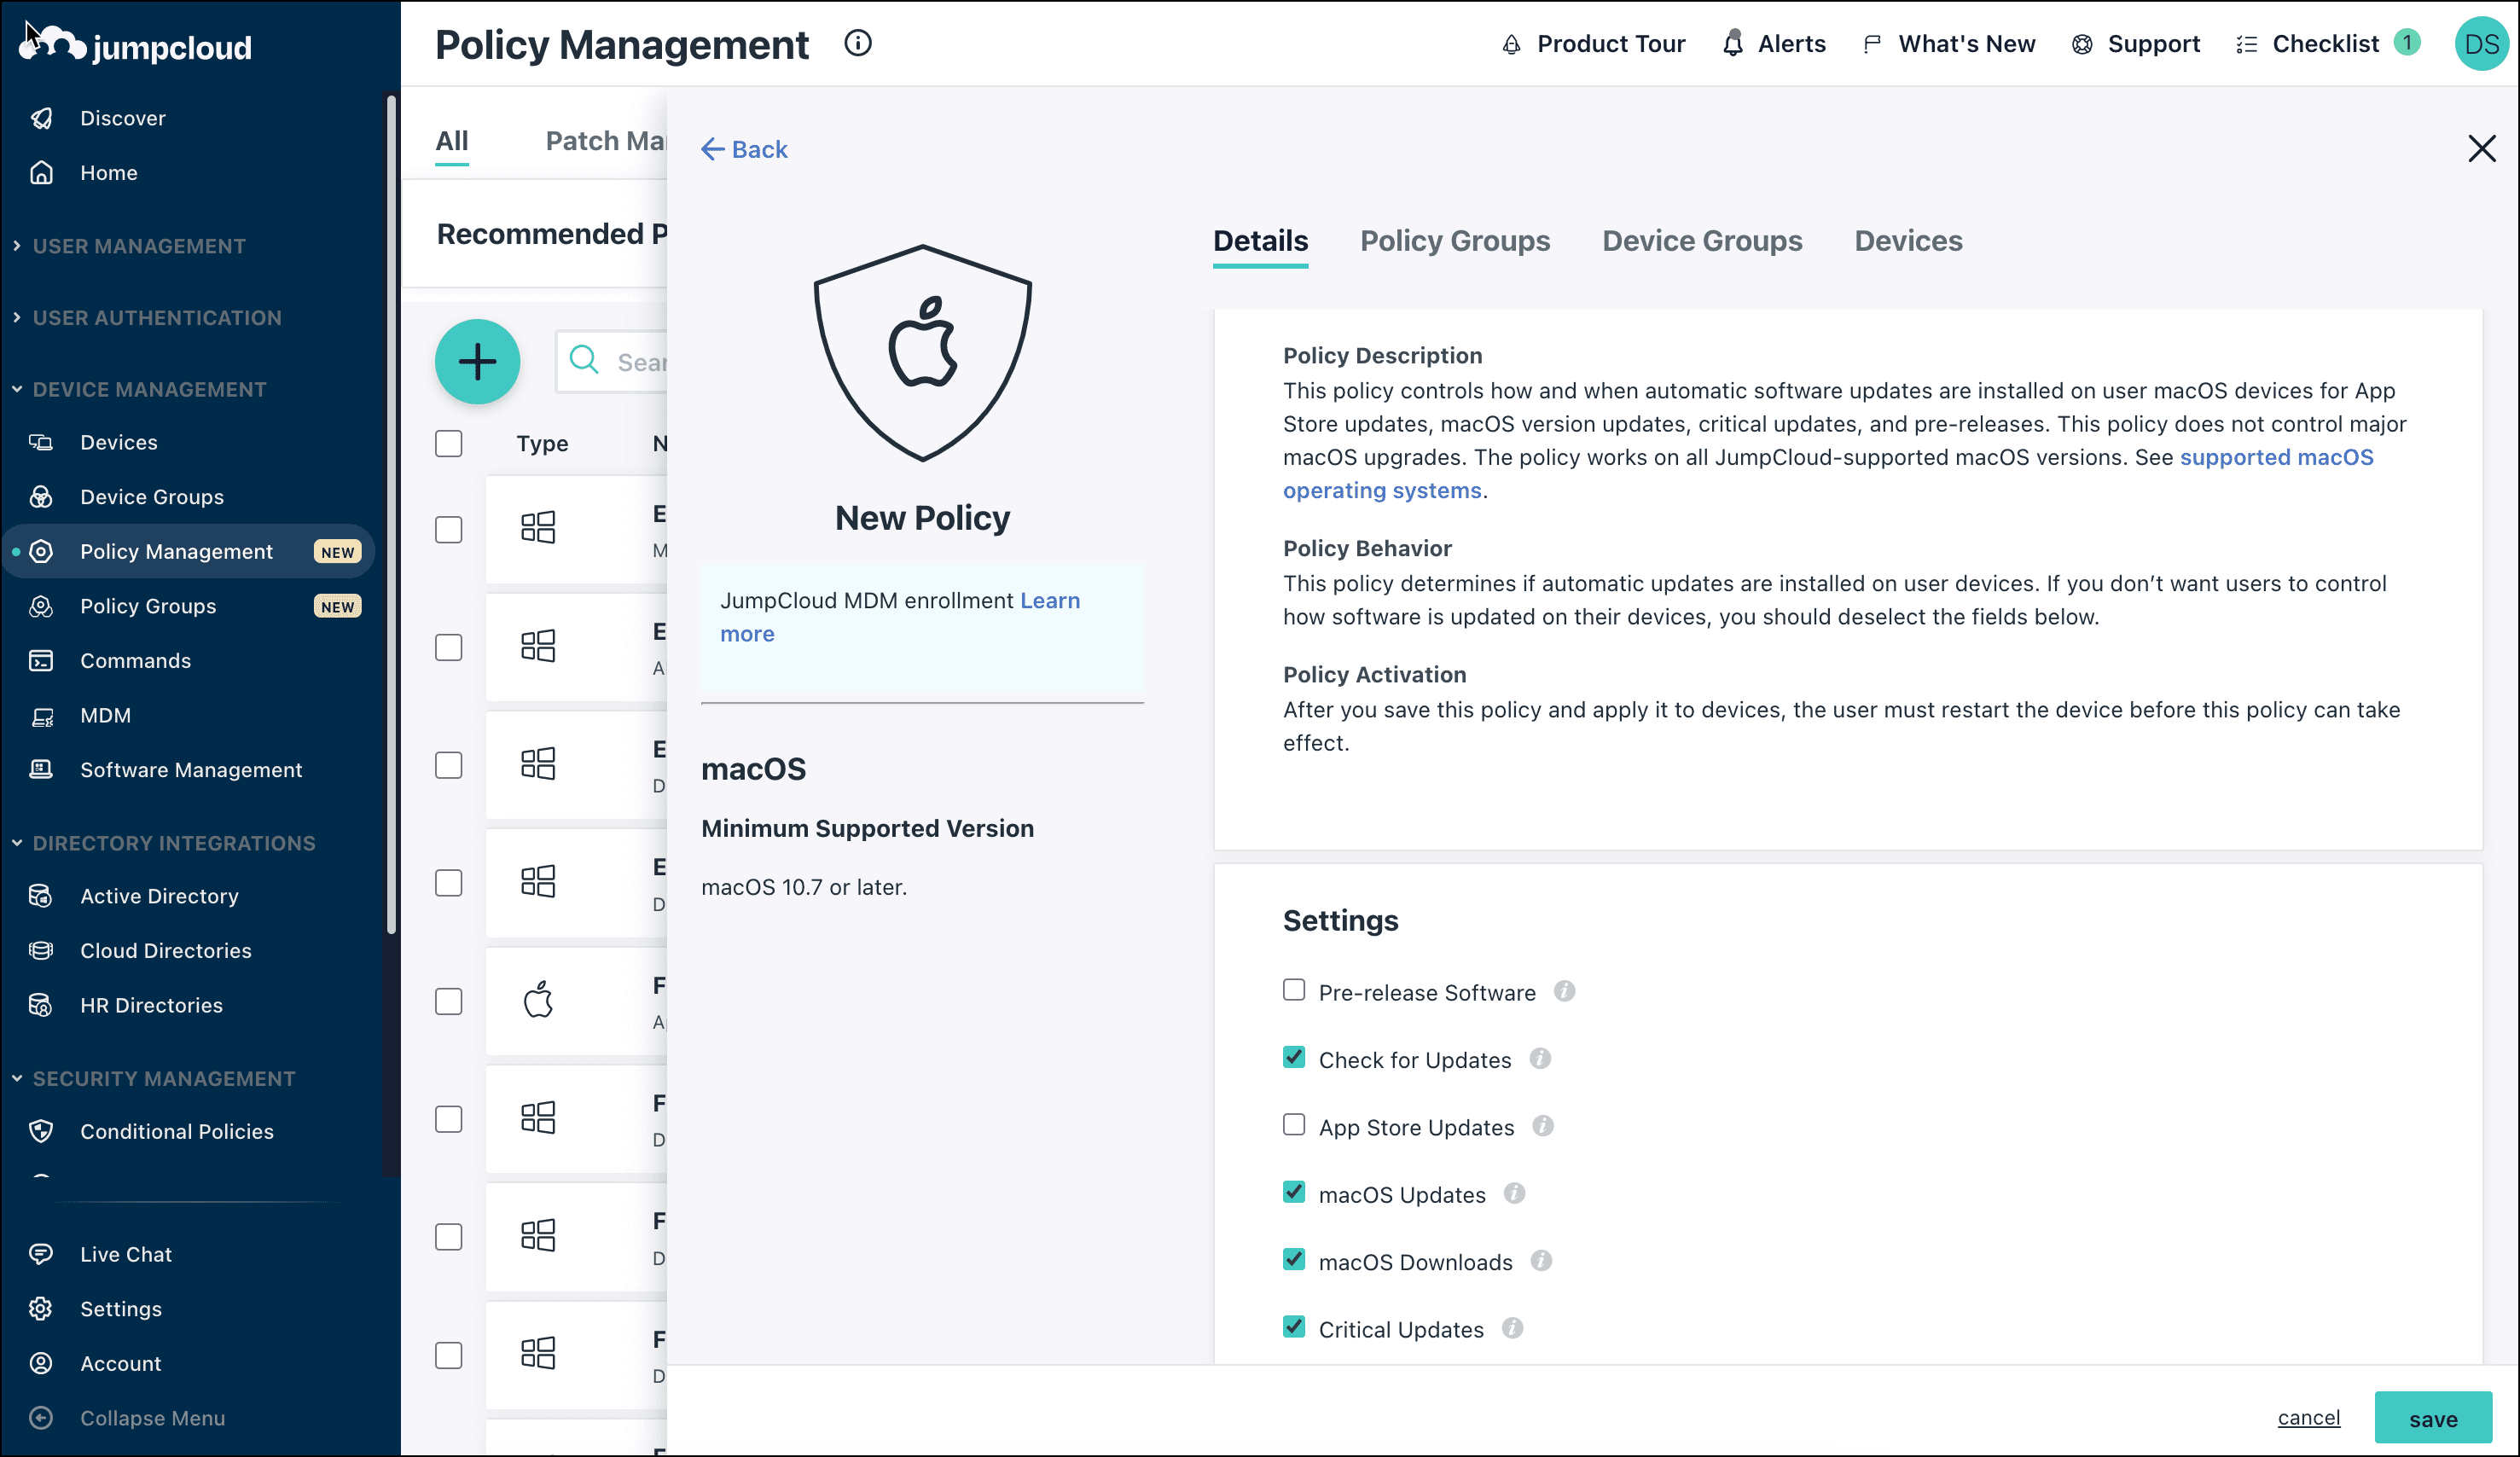The width and height of the screenshot is (2520, 1457).
Task: Show info for App Store Updates setting
Action: [x=1543, y=1126]
